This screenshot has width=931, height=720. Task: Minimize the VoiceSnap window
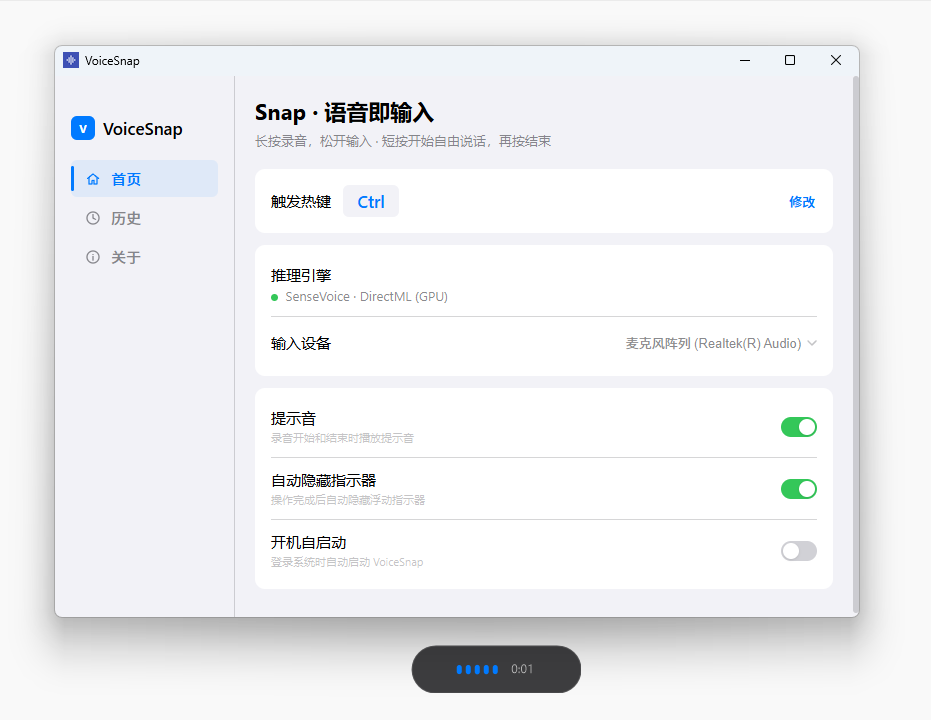(x=745, y=60)
